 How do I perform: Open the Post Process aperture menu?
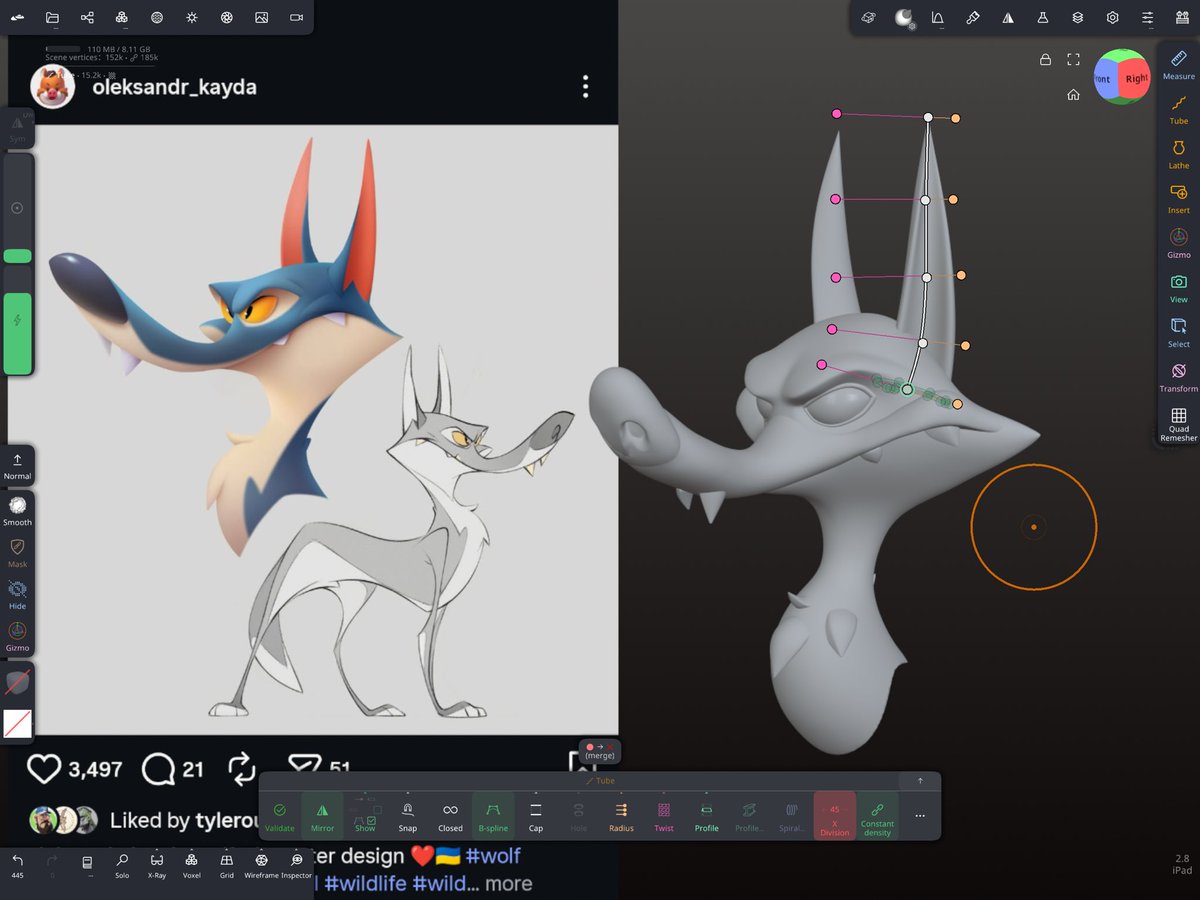pos(227,18)
